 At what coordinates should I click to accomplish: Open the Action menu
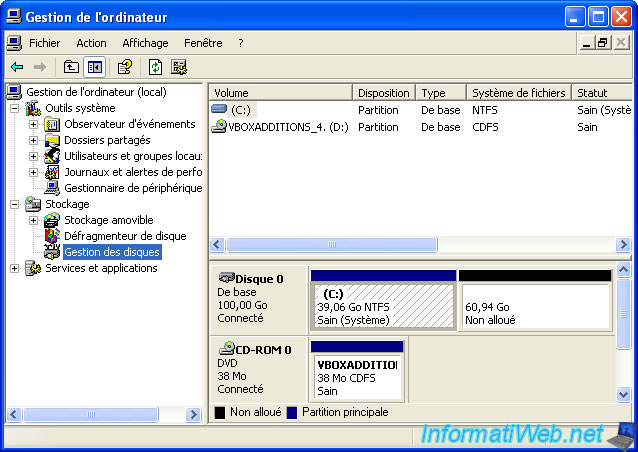click(x=91, y=43)
